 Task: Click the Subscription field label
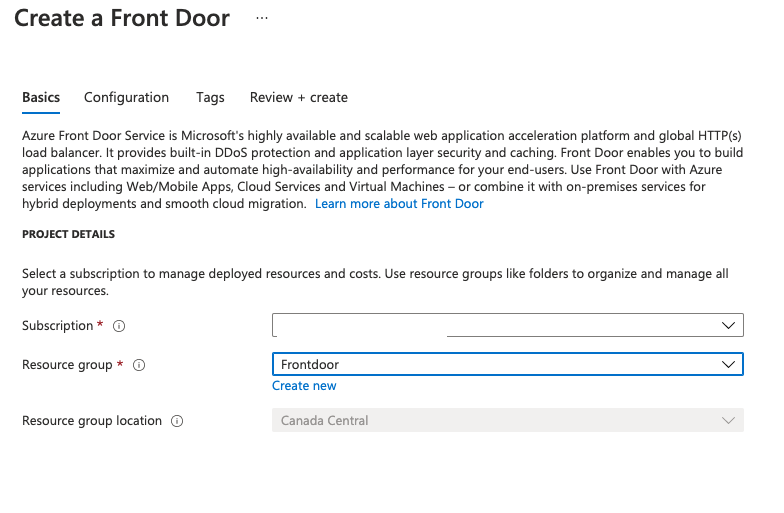pyautogui.click(x=58, y=326)
